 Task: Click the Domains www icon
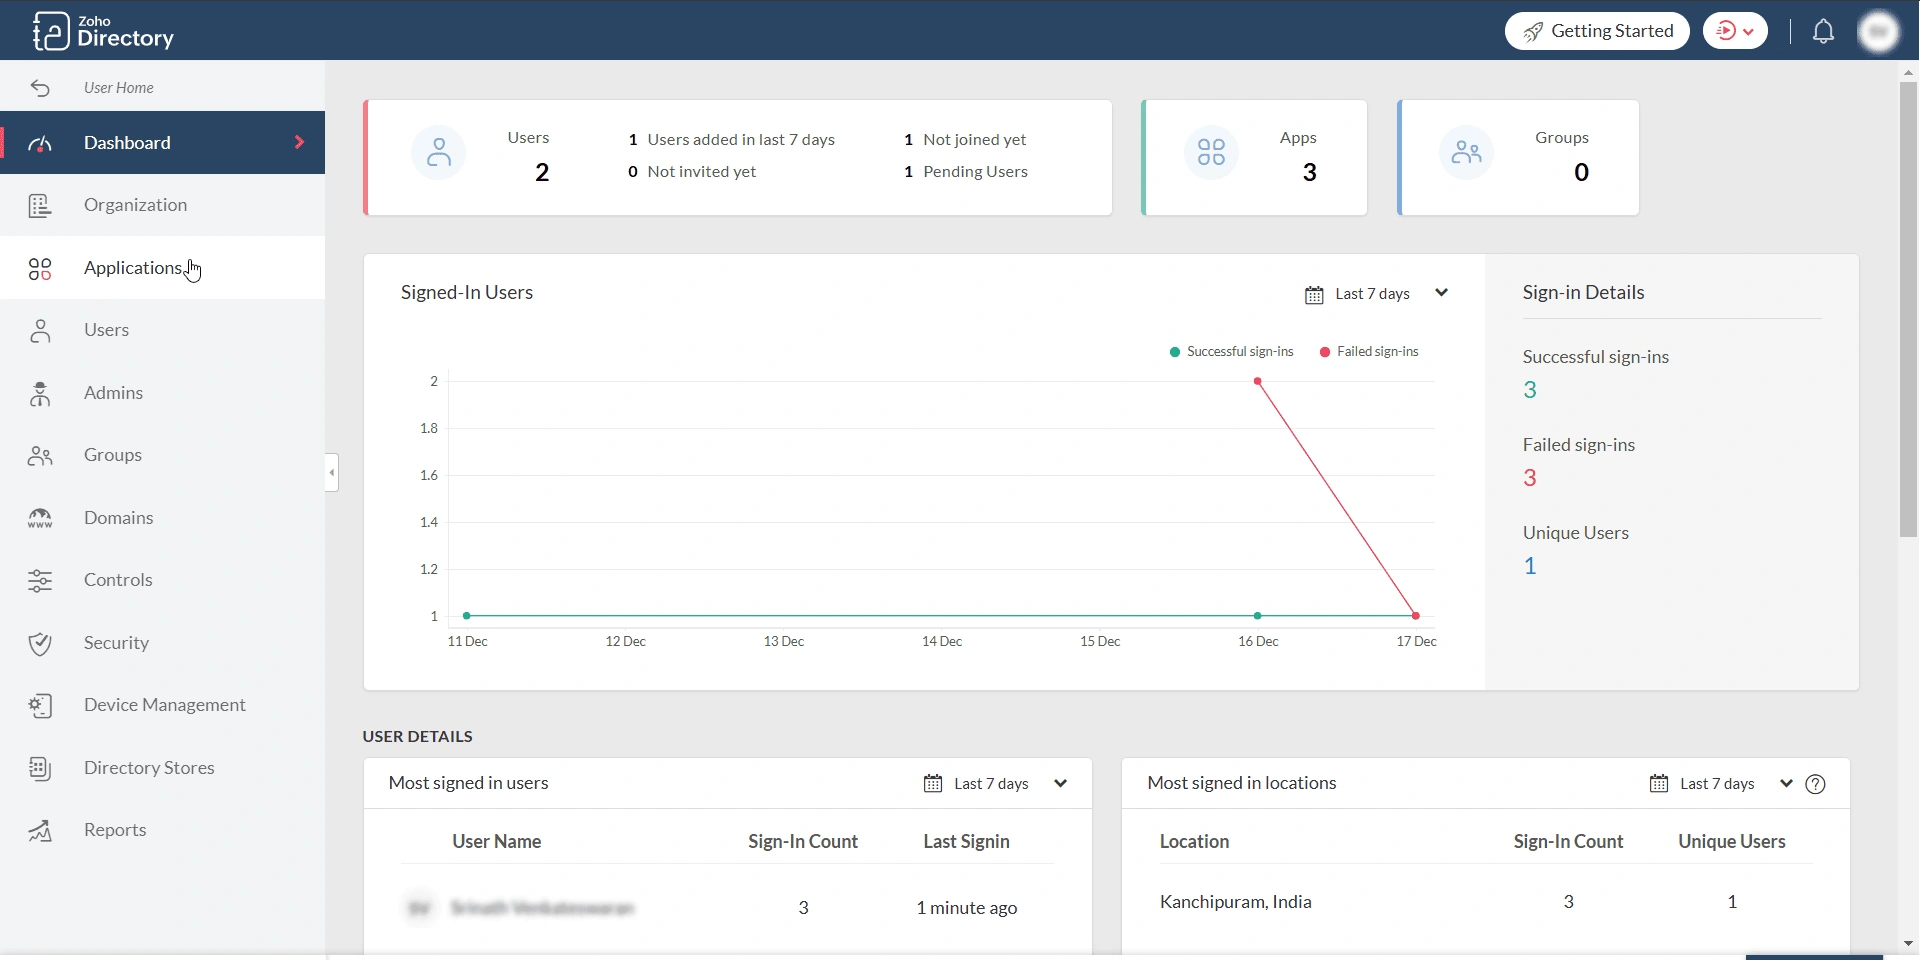[x=40, y=518]
